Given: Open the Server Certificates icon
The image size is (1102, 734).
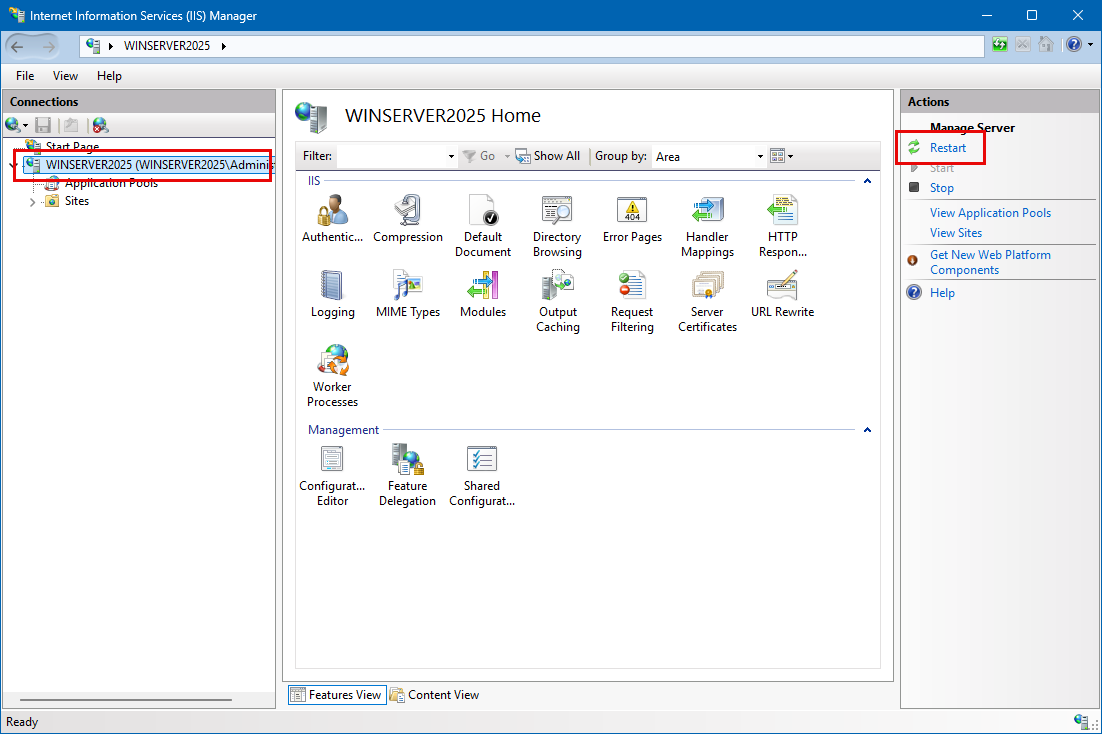Looking at the screenshot, I should pos(707,288).
